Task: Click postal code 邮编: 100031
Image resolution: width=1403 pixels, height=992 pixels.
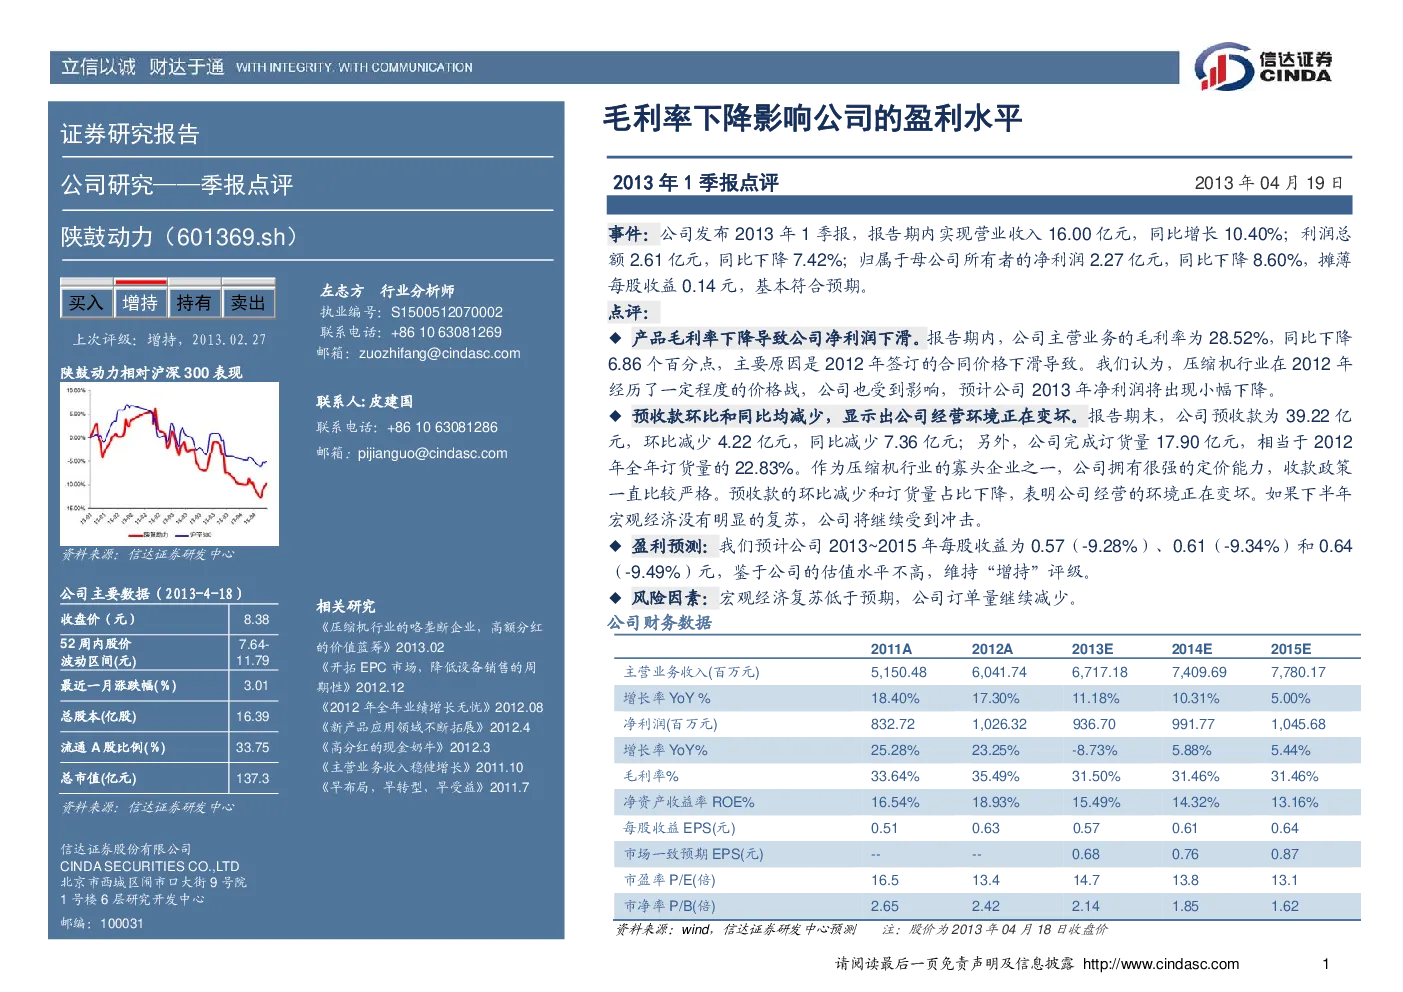Action: coord(102,923)
